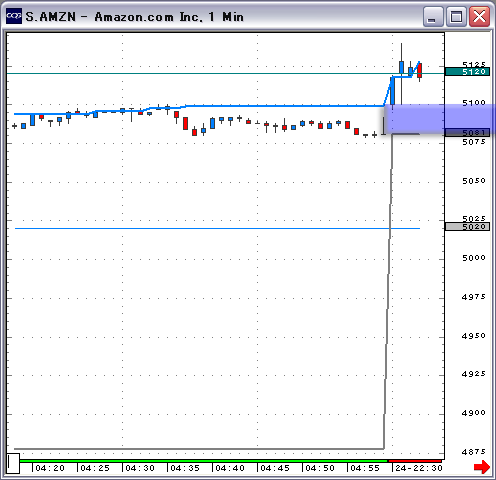Click the 4900 price scale label
This screenshot has height=480, width=496.
tap(474, 413)
